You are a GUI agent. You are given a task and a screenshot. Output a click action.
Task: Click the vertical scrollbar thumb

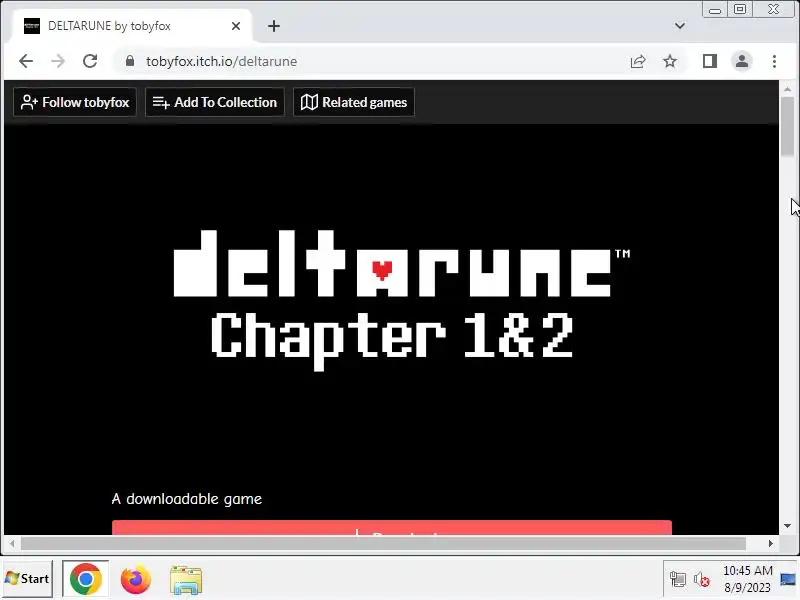[787, 127]
